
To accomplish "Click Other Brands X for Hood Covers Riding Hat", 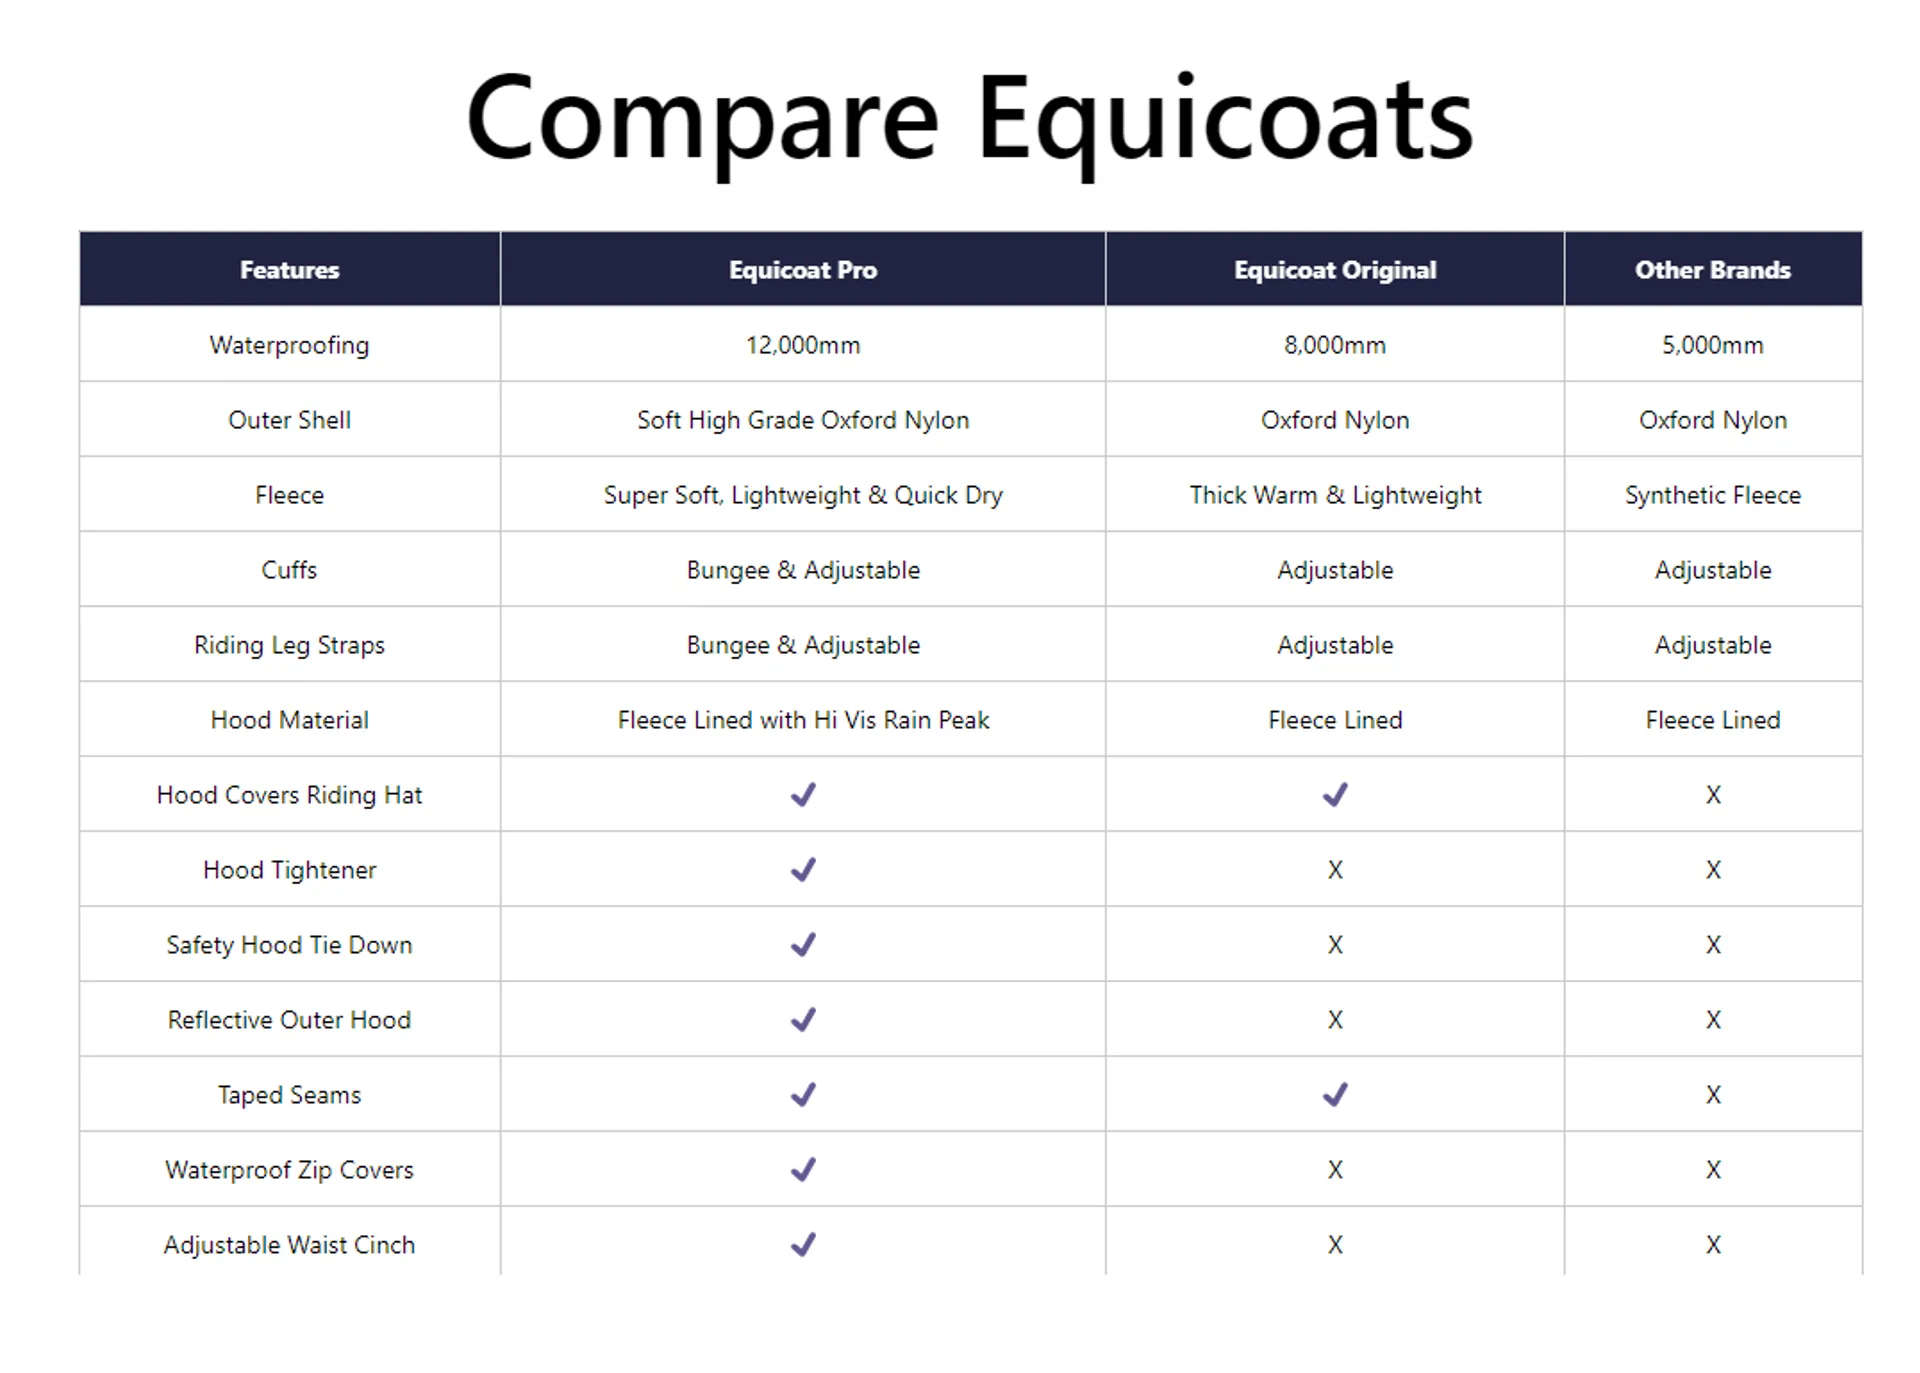I will click(1713, 795).
